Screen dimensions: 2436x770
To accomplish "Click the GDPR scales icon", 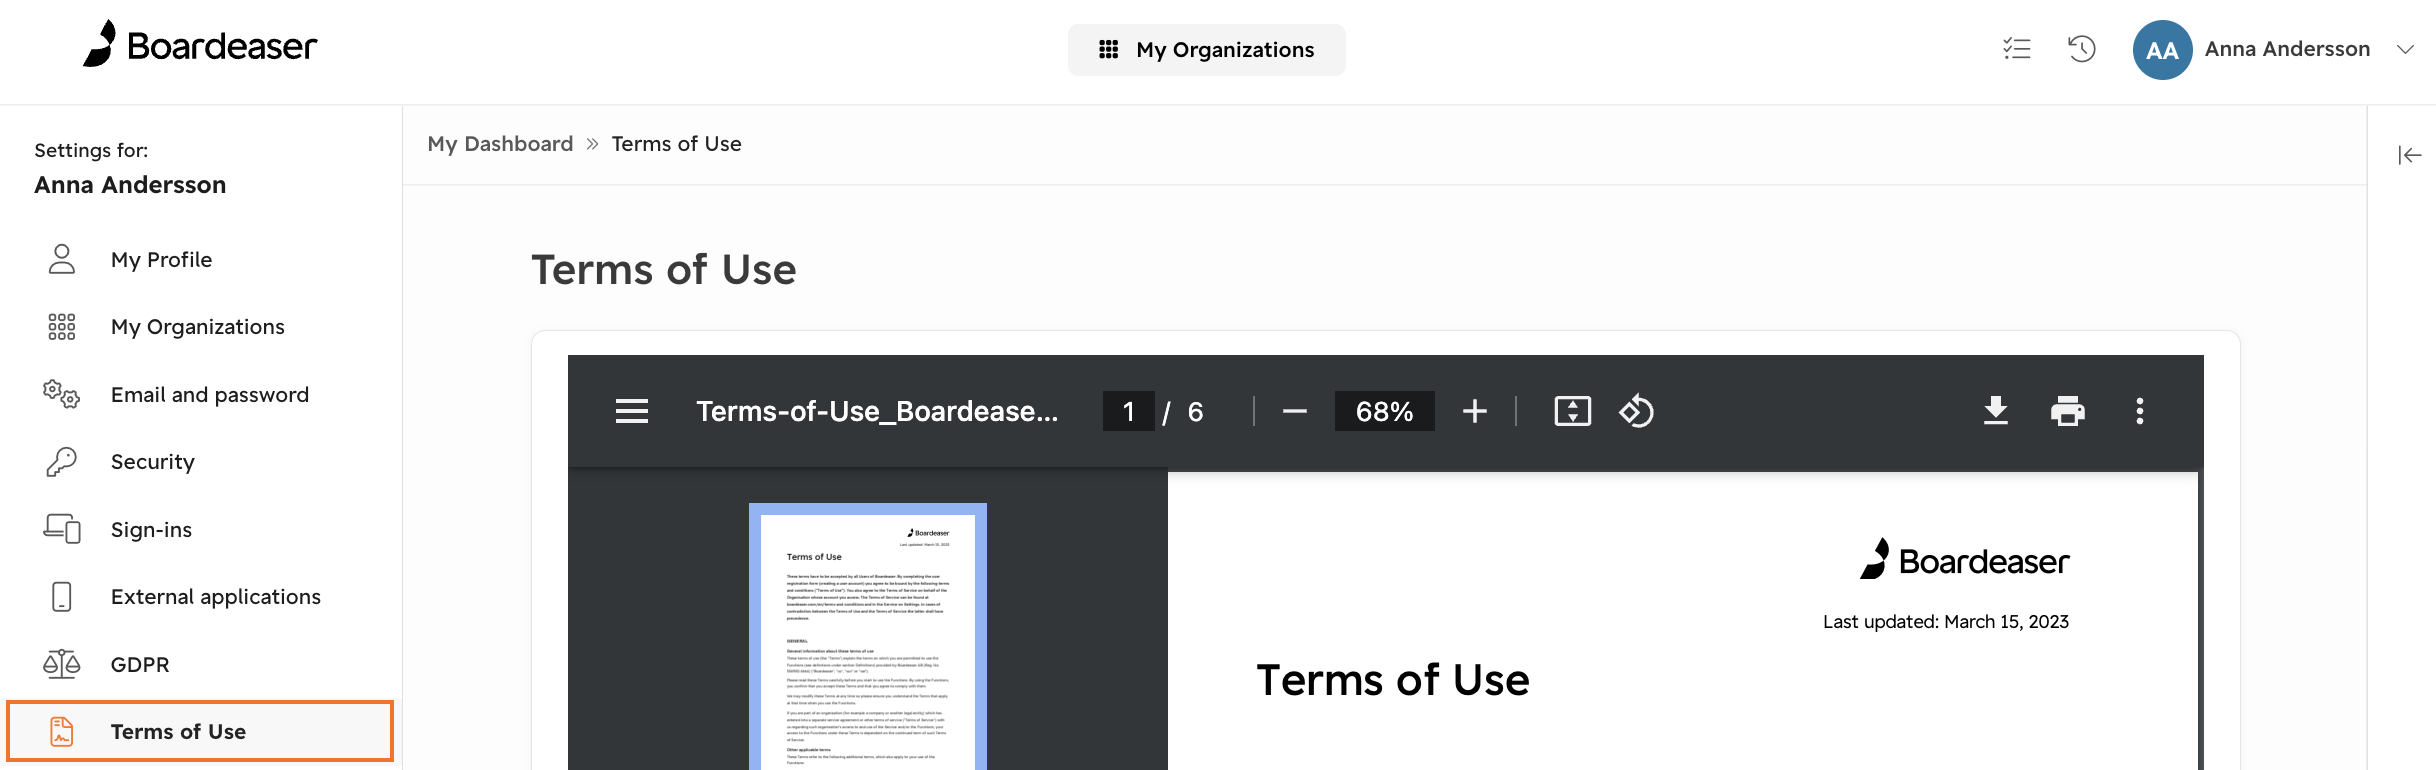I will 61,663.
